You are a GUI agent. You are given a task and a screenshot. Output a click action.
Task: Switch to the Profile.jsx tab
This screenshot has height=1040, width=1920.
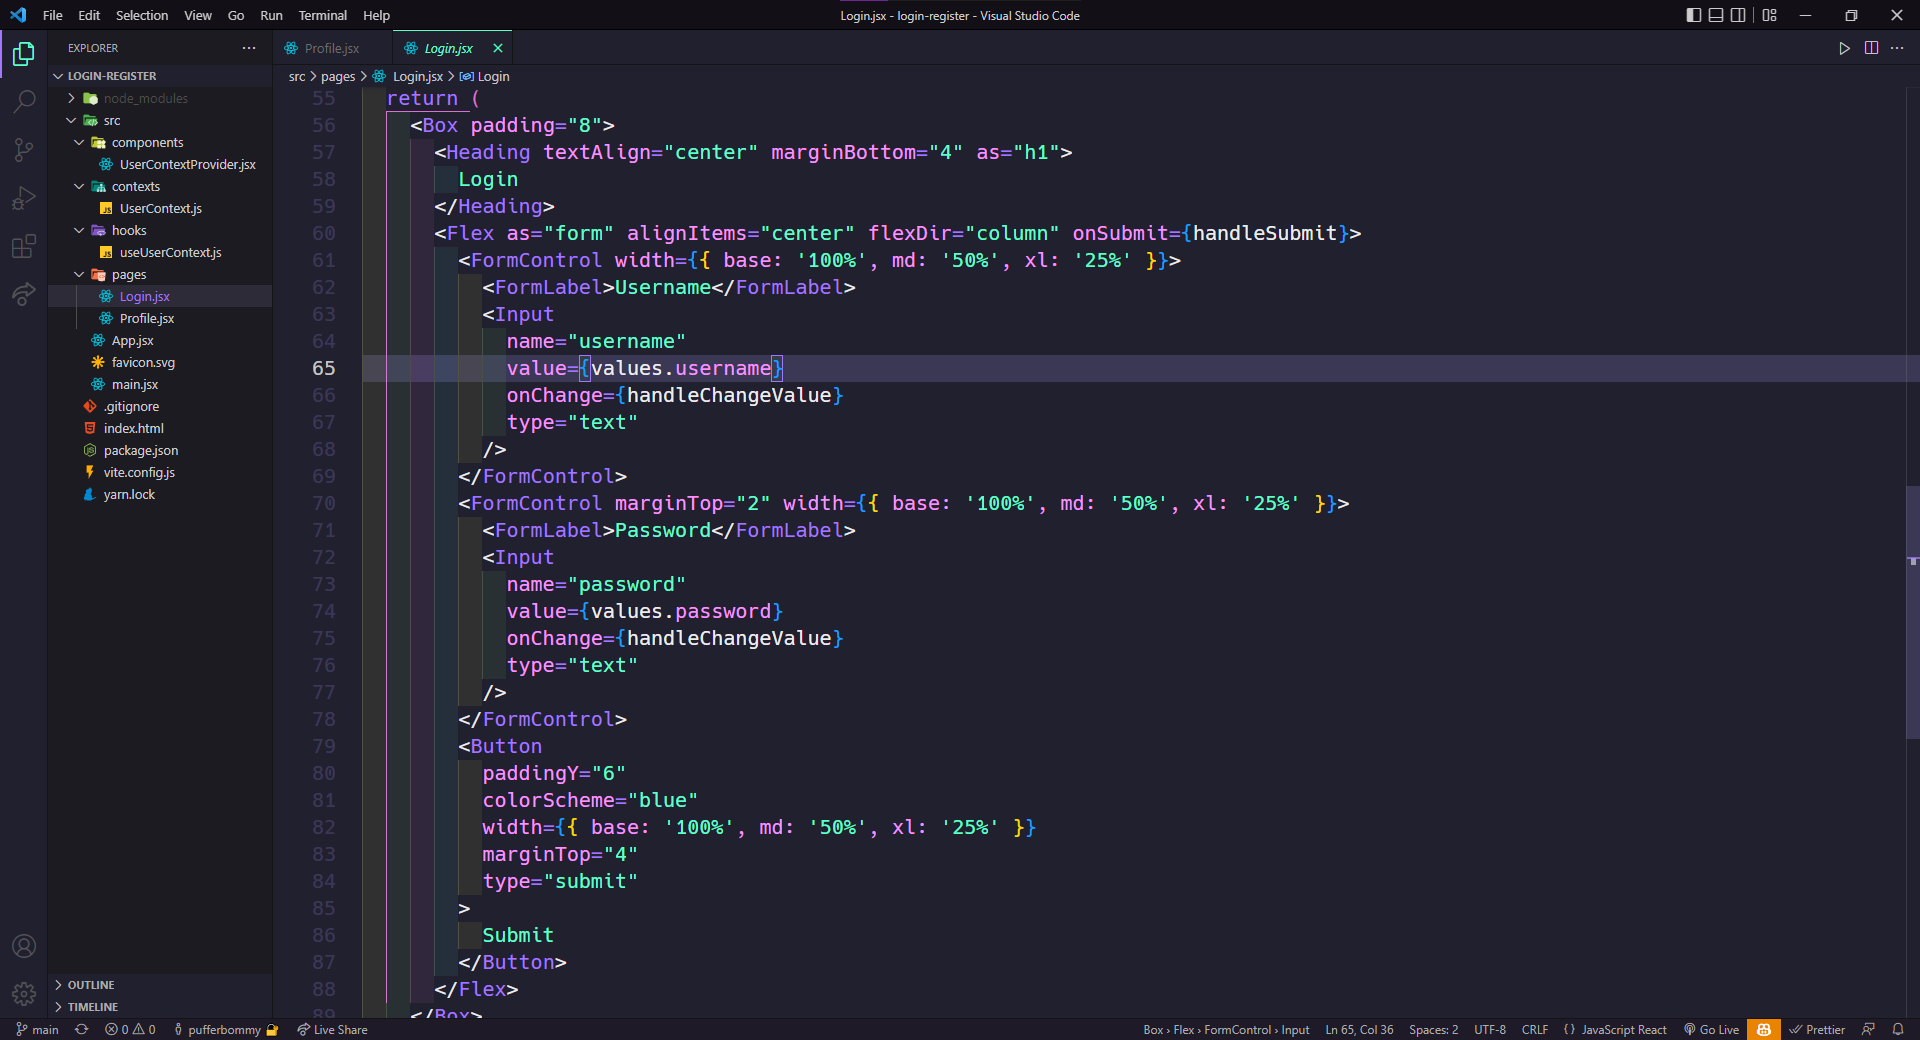point(330,47)
